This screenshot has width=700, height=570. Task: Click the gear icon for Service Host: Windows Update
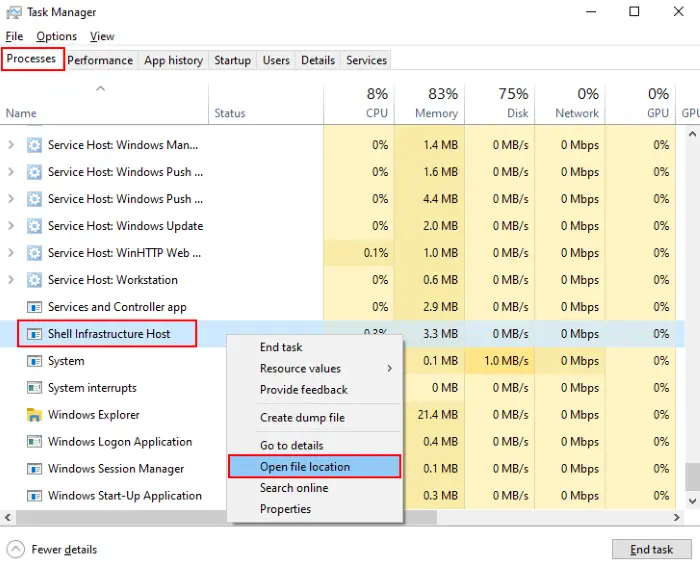(x=34, y=226)
